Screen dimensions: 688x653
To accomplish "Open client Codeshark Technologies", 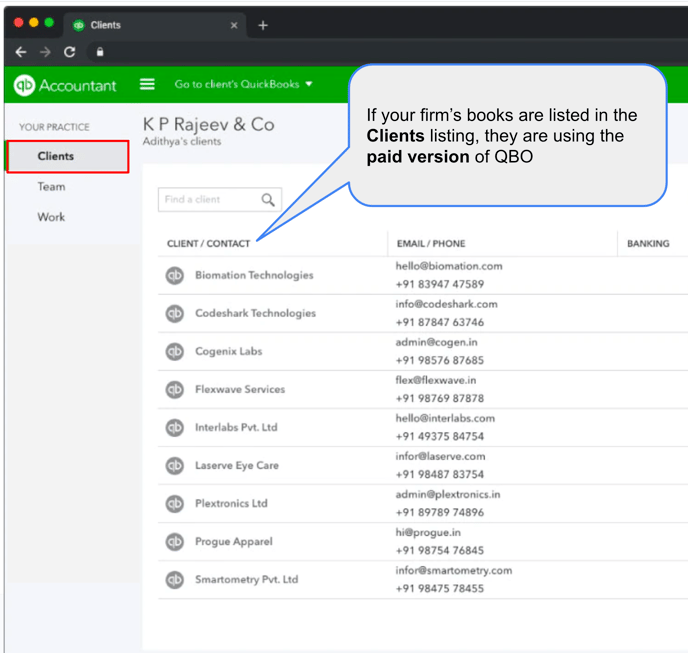I will coord(255,313).
